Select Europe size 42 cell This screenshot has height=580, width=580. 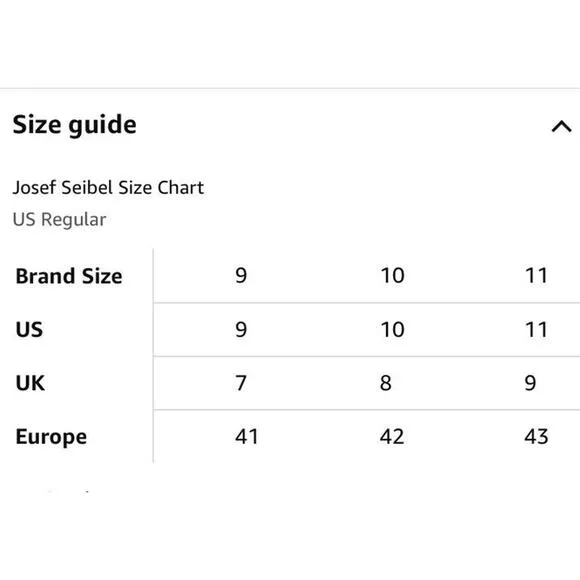pyautogui.click(x=392, y=436)
